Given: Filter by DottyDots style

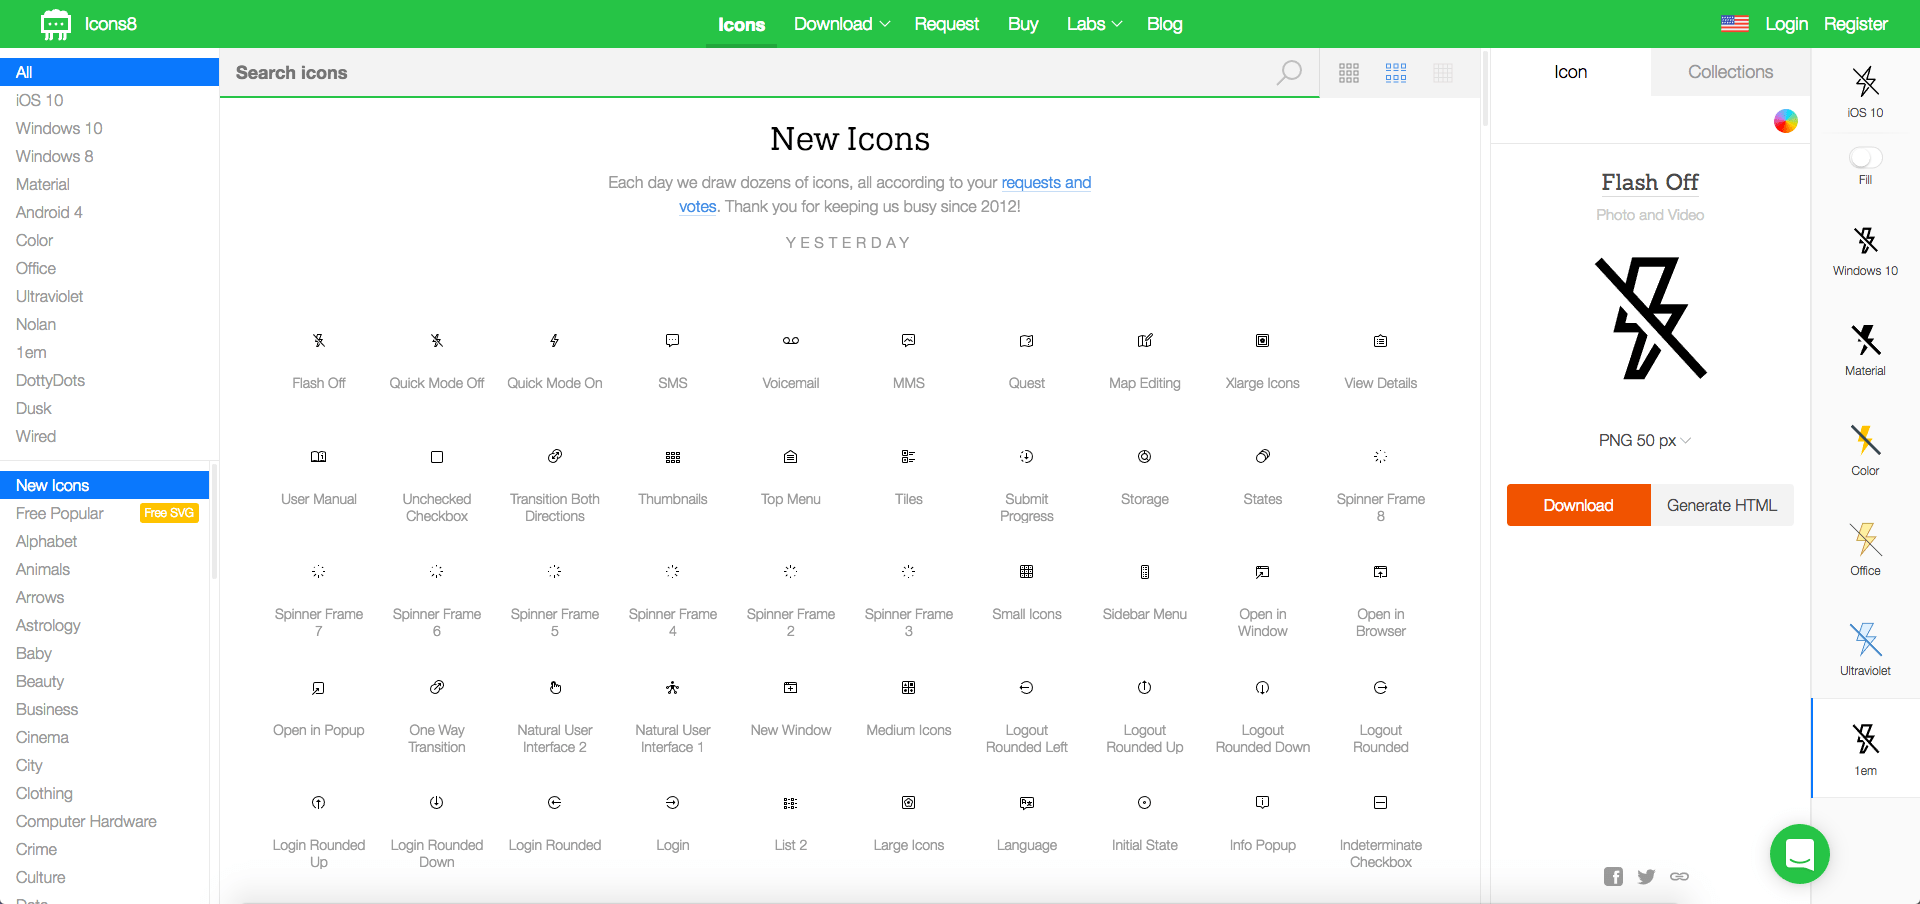Looking at the screenshot, I should coord(51,380).
